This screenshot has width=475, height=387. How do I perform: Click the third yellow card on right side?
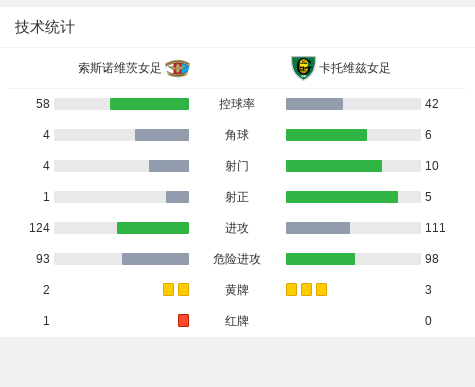321,289
